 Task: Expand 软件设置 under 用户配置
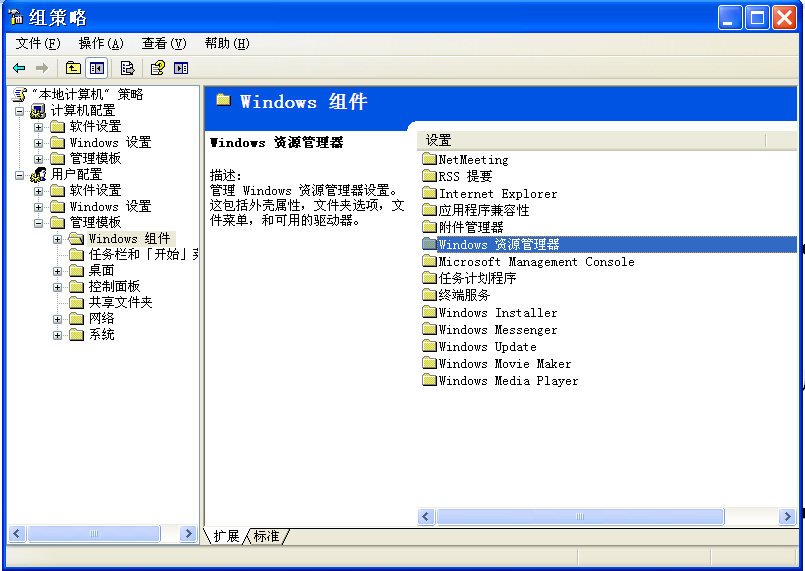click(x=39, y=191)
